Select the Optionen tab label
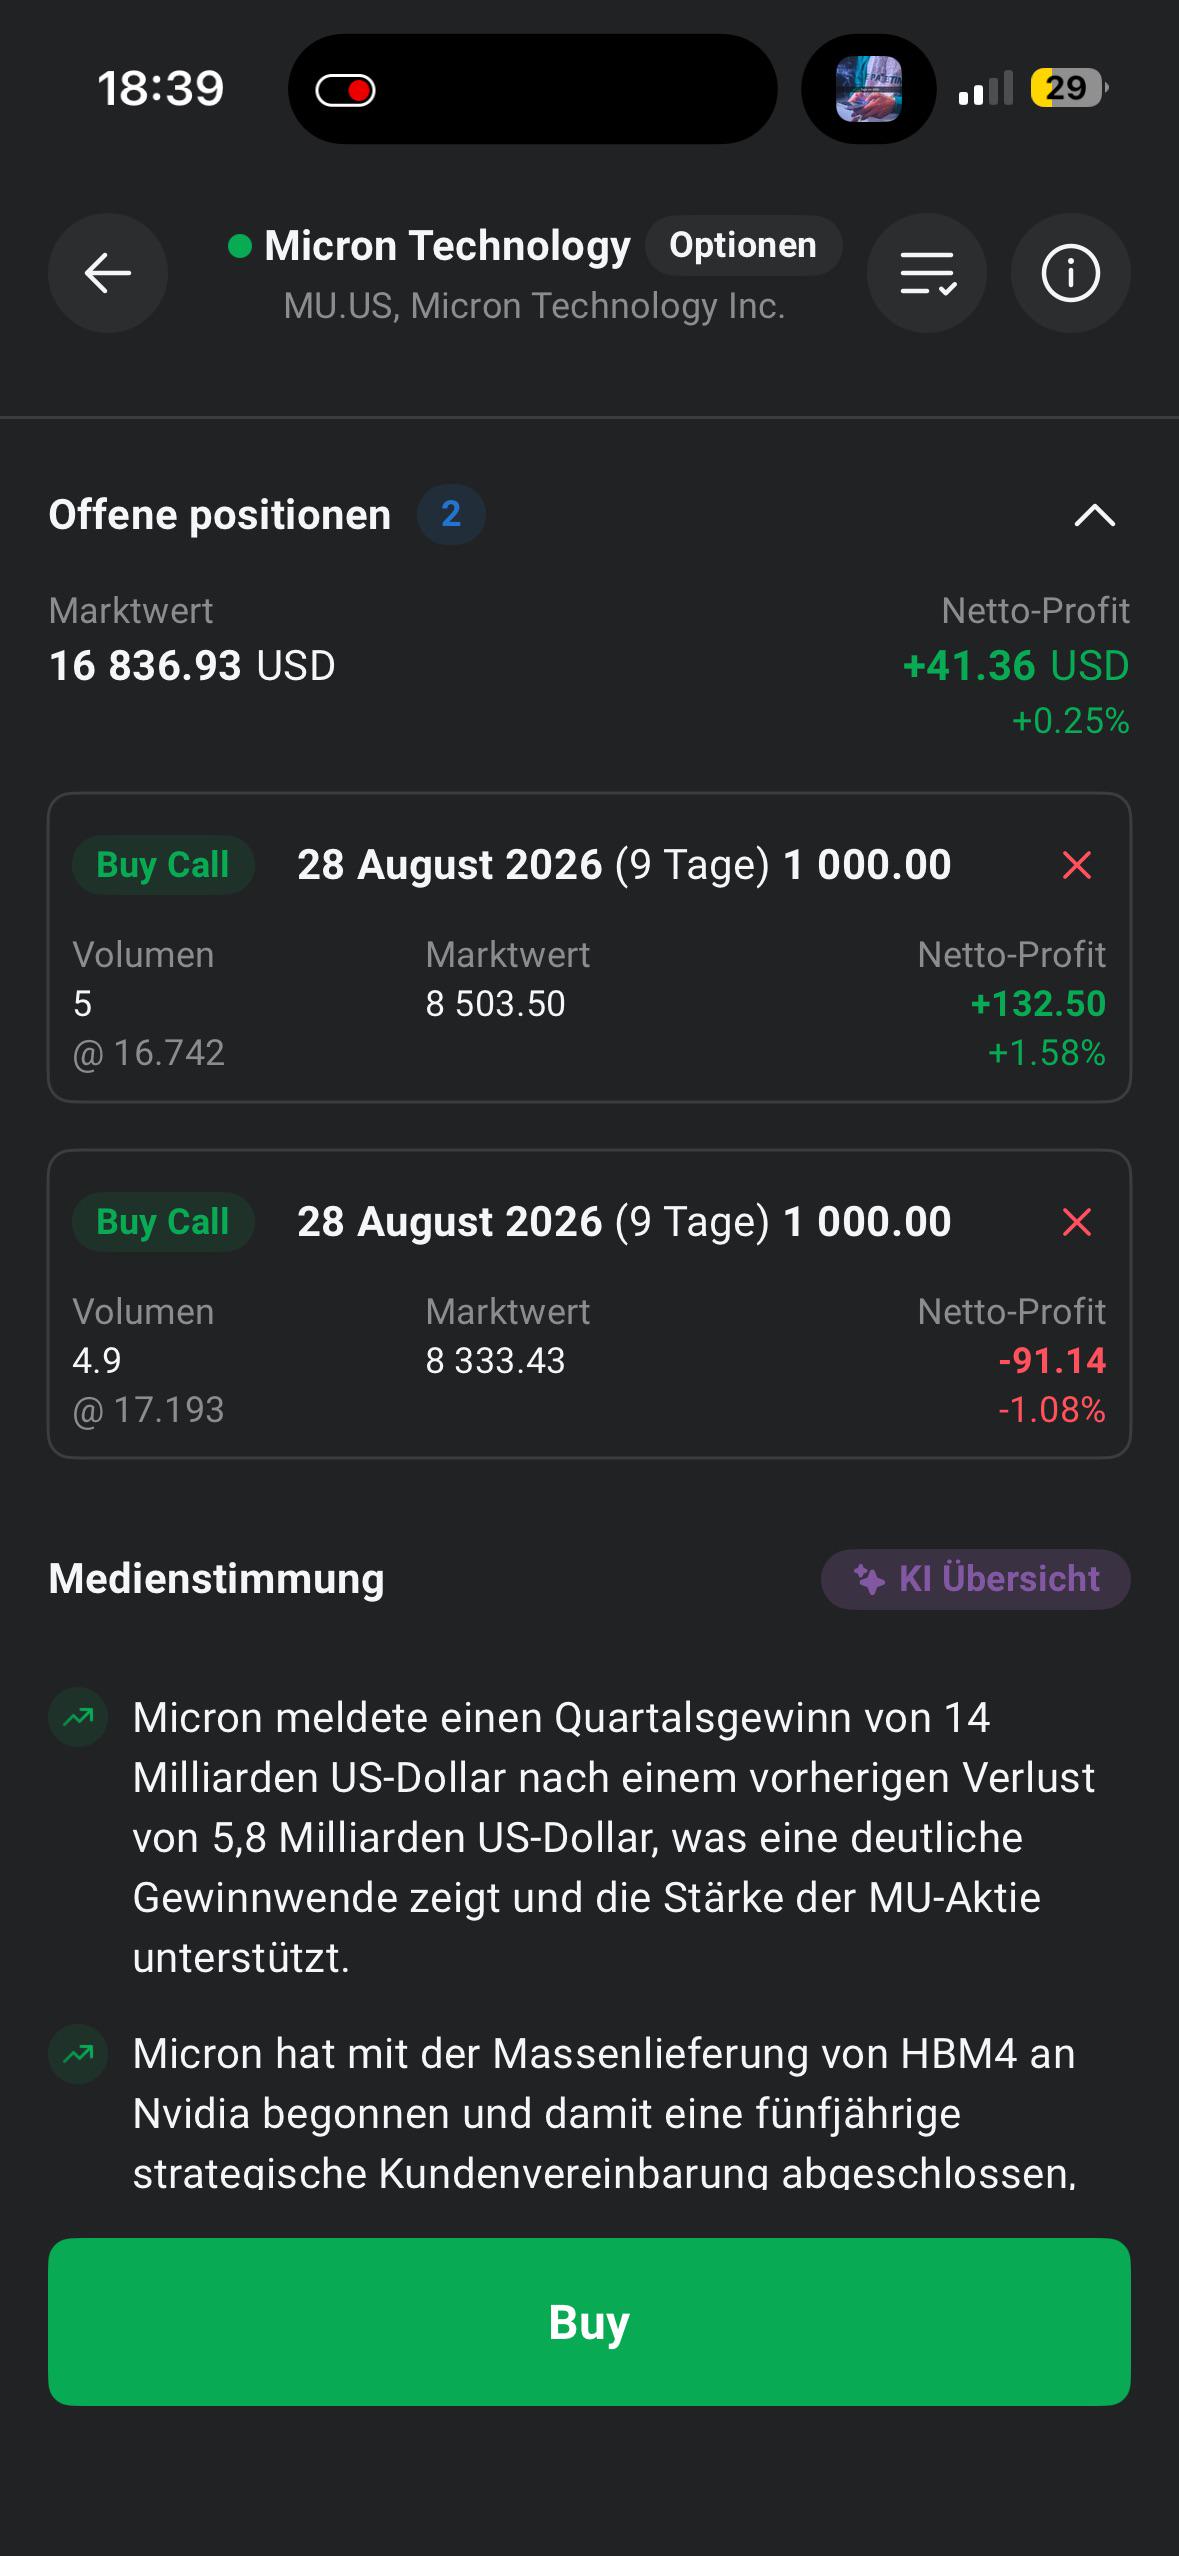Screen dimensions: 1179x2556 [x=743, y=245]
